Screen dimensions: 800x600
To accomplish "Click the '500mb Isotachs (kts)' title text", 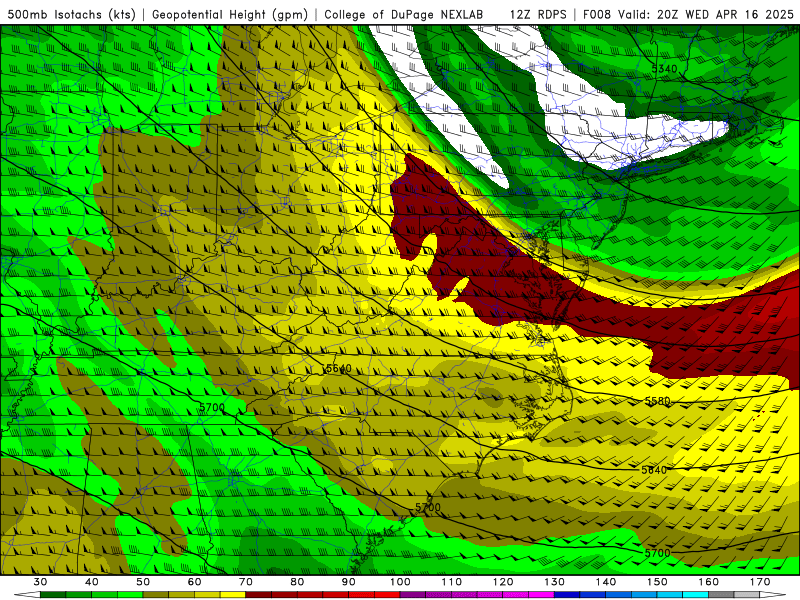I will (x=71, y=14).
